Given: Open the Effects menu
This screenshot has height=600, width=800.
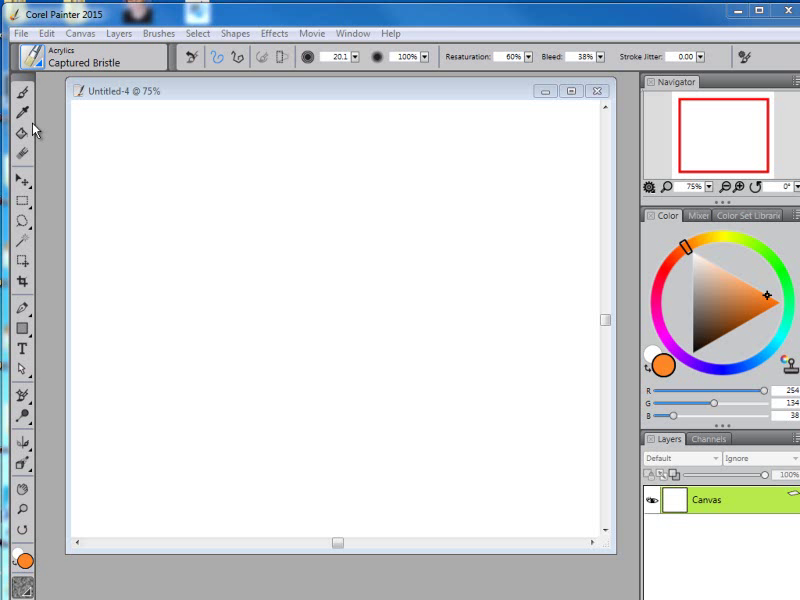Looking at the screenshot, I should tap(274, 33).
